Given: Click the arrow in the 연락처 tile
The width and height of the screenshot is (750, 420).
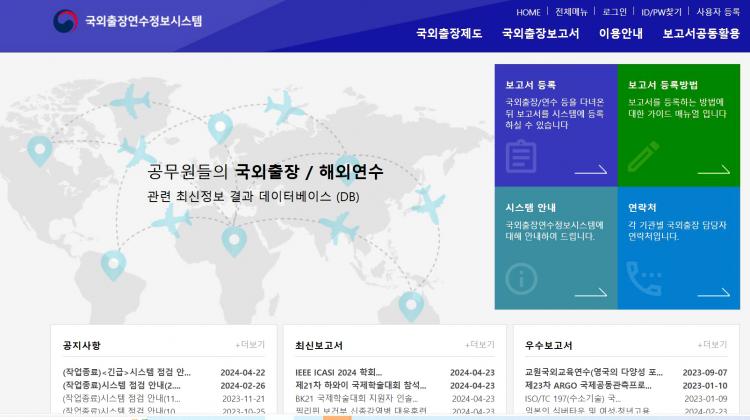Looking at the screenshot, I should [x=714, y=292].
